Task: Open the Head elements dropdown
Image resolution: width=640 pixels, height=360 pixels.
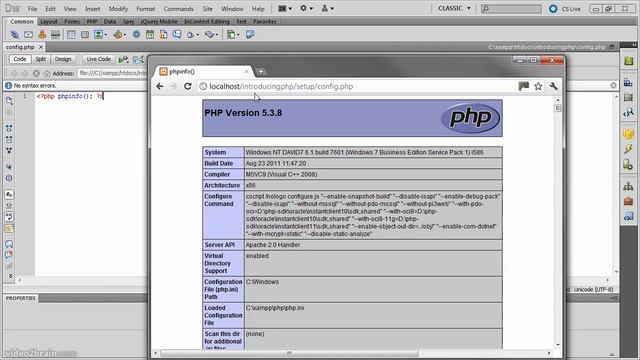Action: 192,35
